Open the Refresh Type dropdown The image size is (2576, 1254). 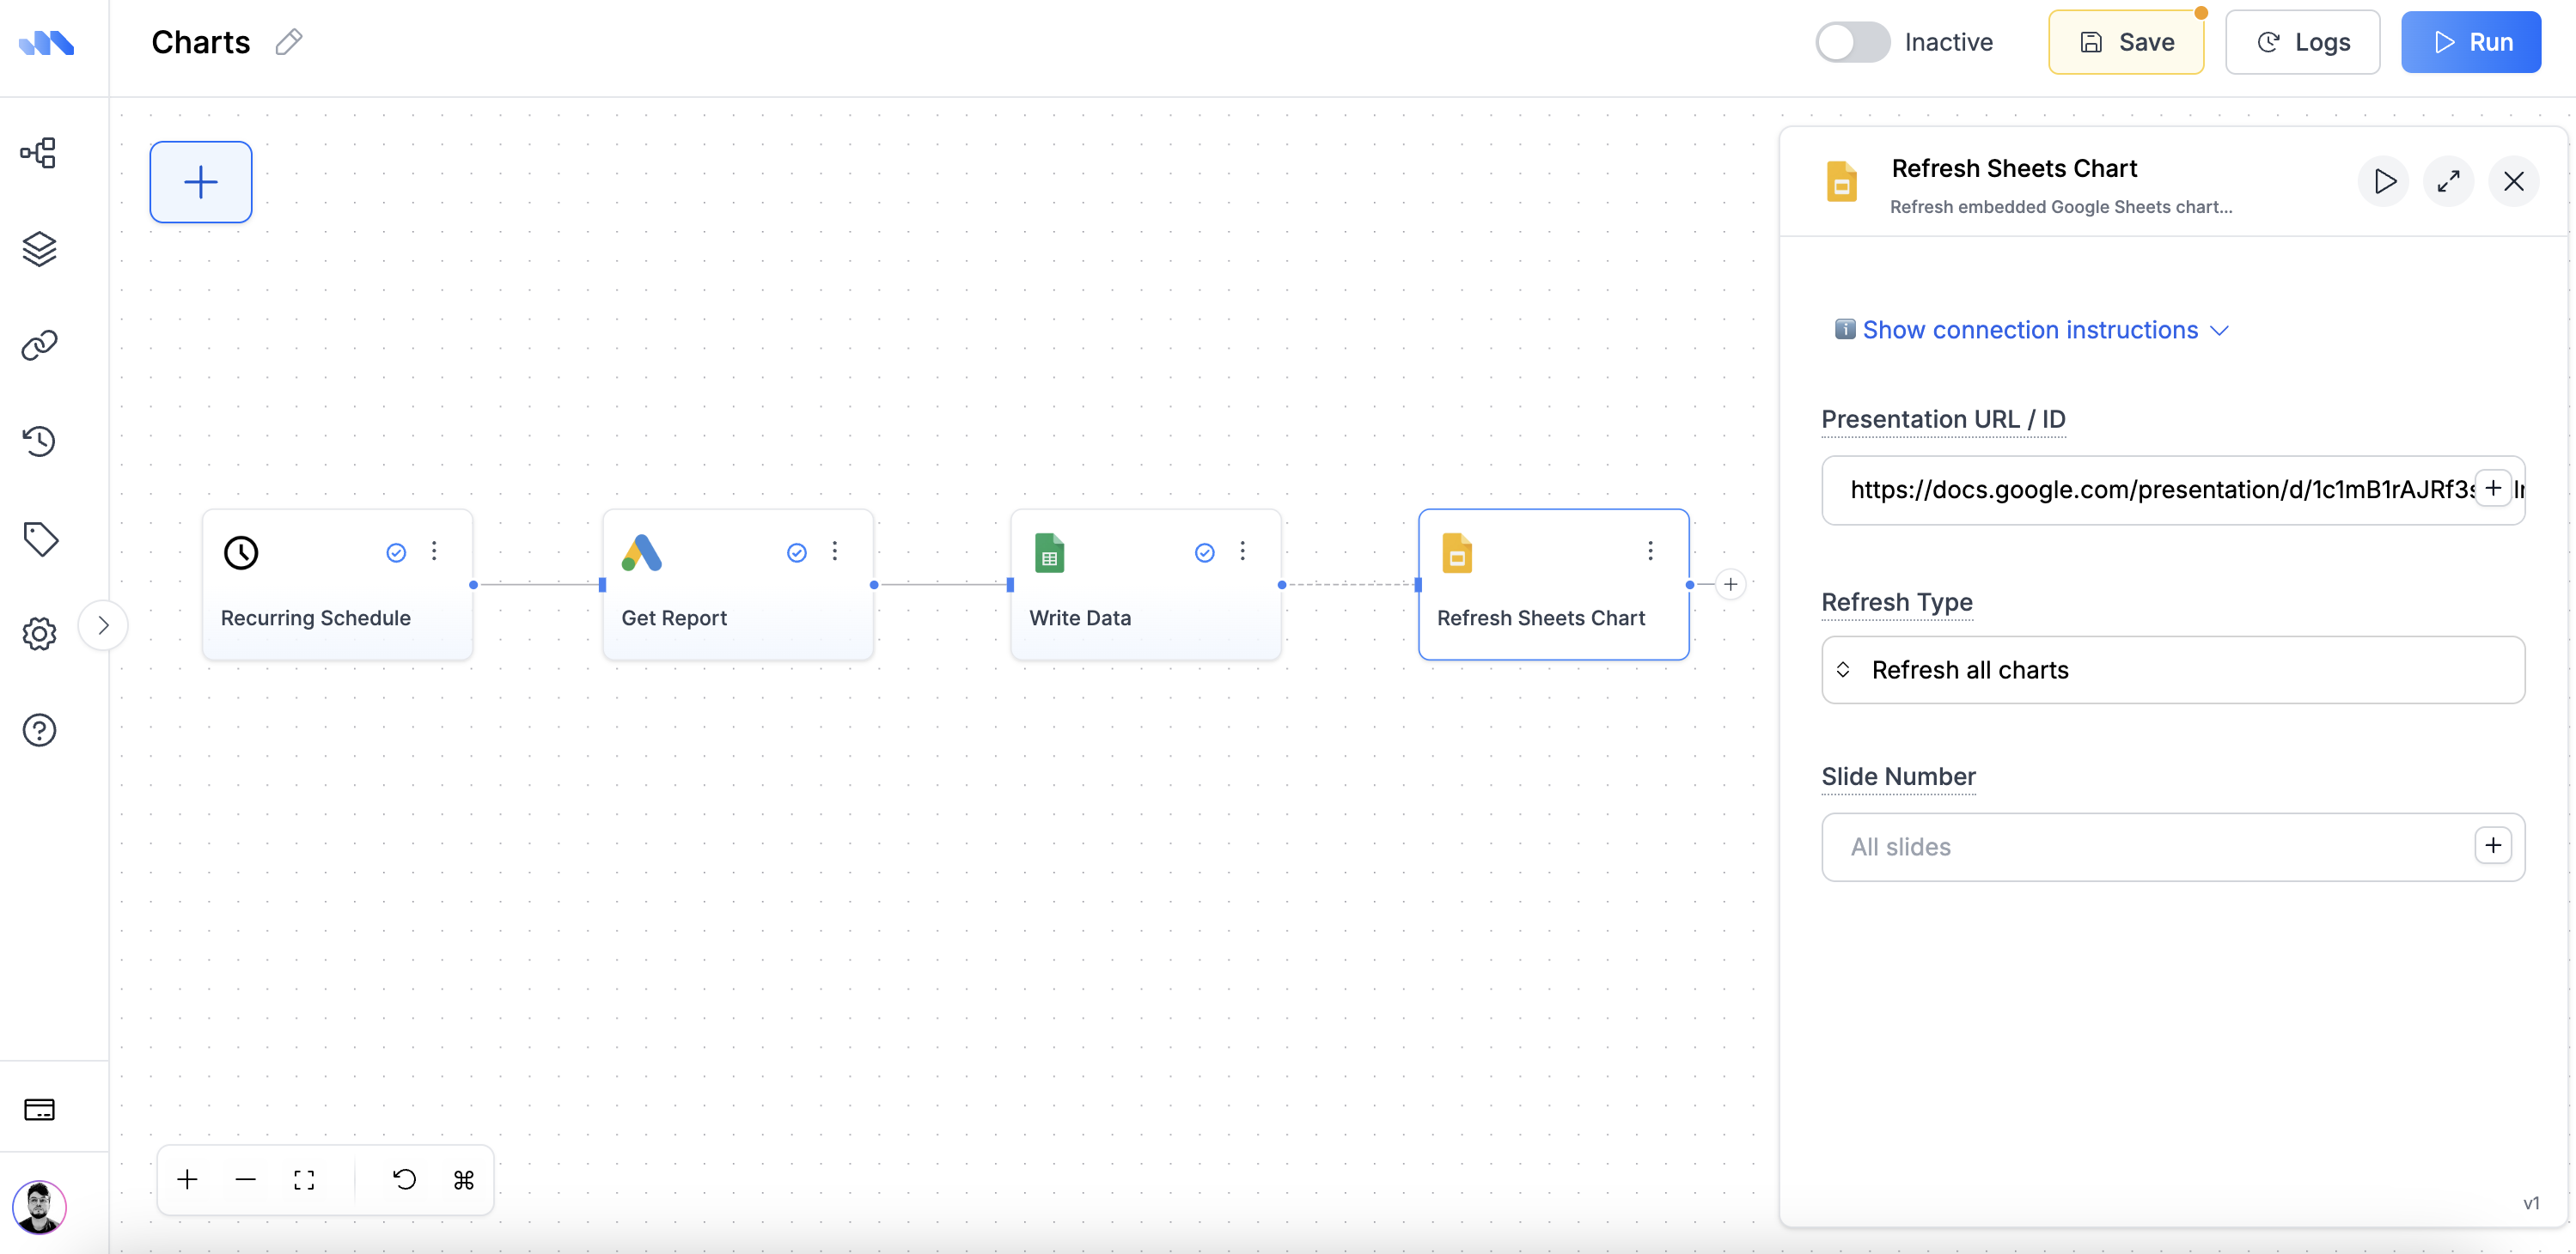coord(2172,670)
